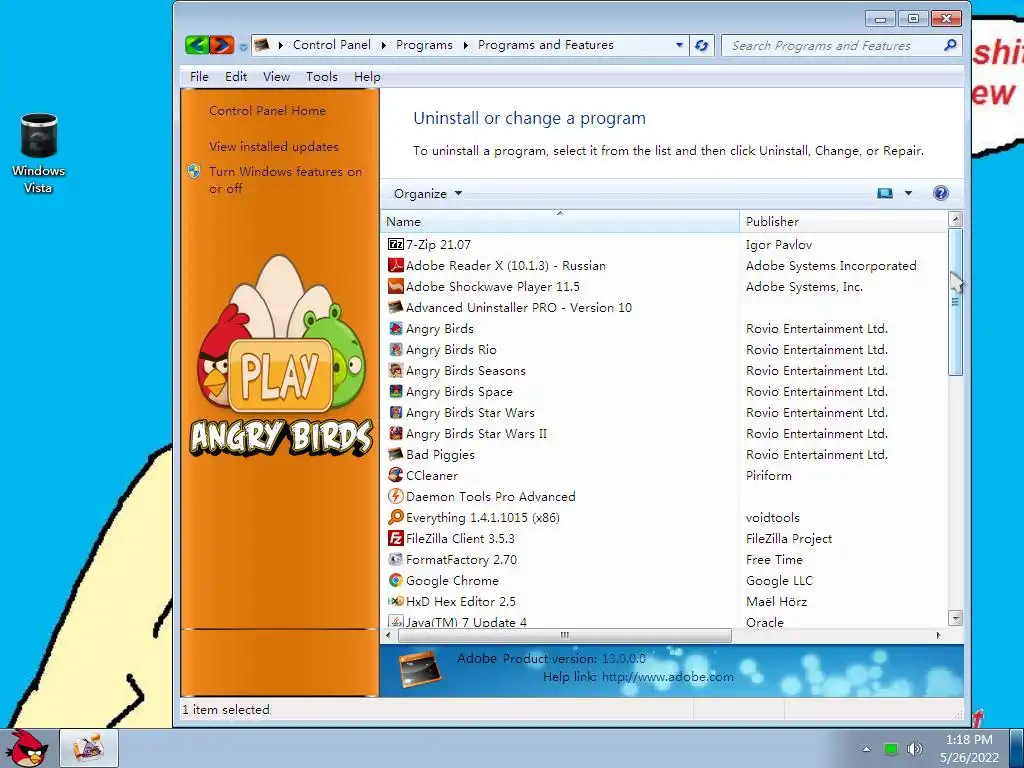Click the change view icon
Image resolution: width=1024 pixels, height=768 pixels.
point(885,193)
